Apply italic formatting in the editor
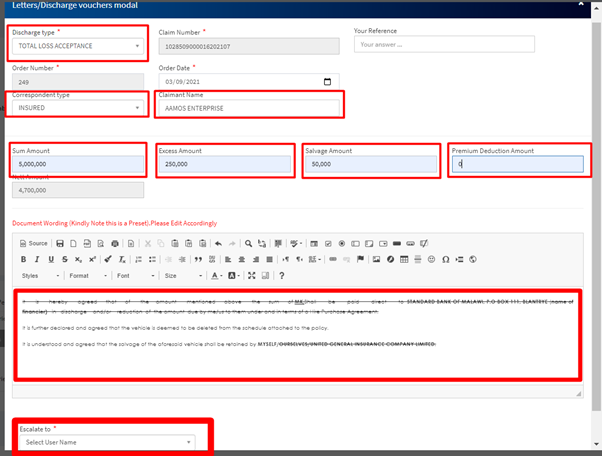 (36, 259)
